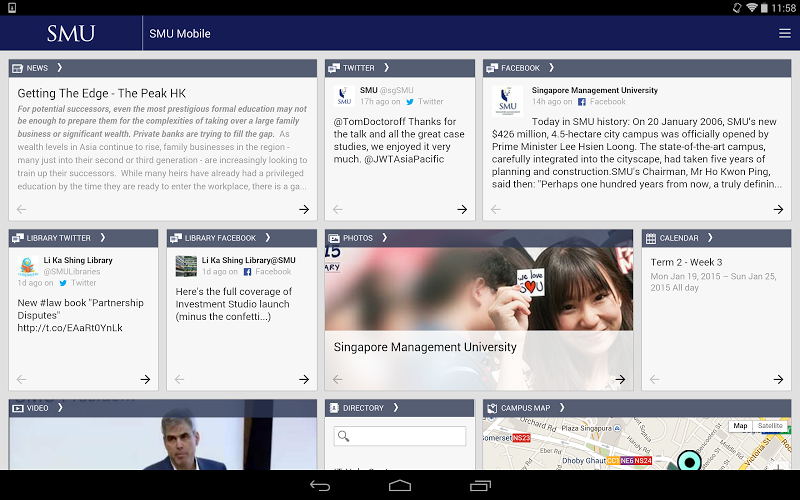Viewport: 800px width, 500px height.
Task: Click the Library Facebook panel icon
Action: pos(176,238)
